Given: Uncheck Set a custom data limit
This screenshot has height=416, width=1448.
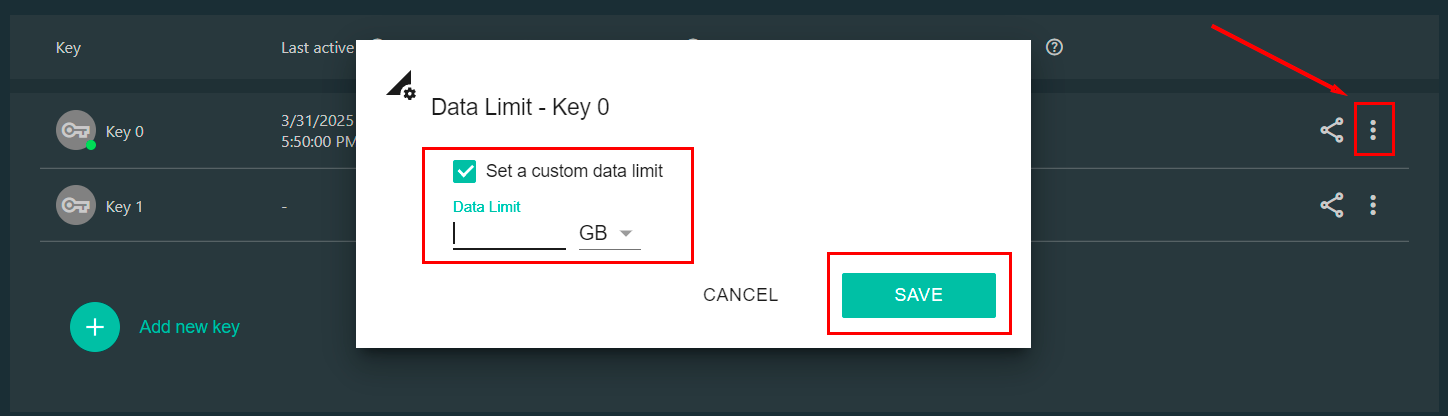Looking at the screenshot, I should 465,171.
